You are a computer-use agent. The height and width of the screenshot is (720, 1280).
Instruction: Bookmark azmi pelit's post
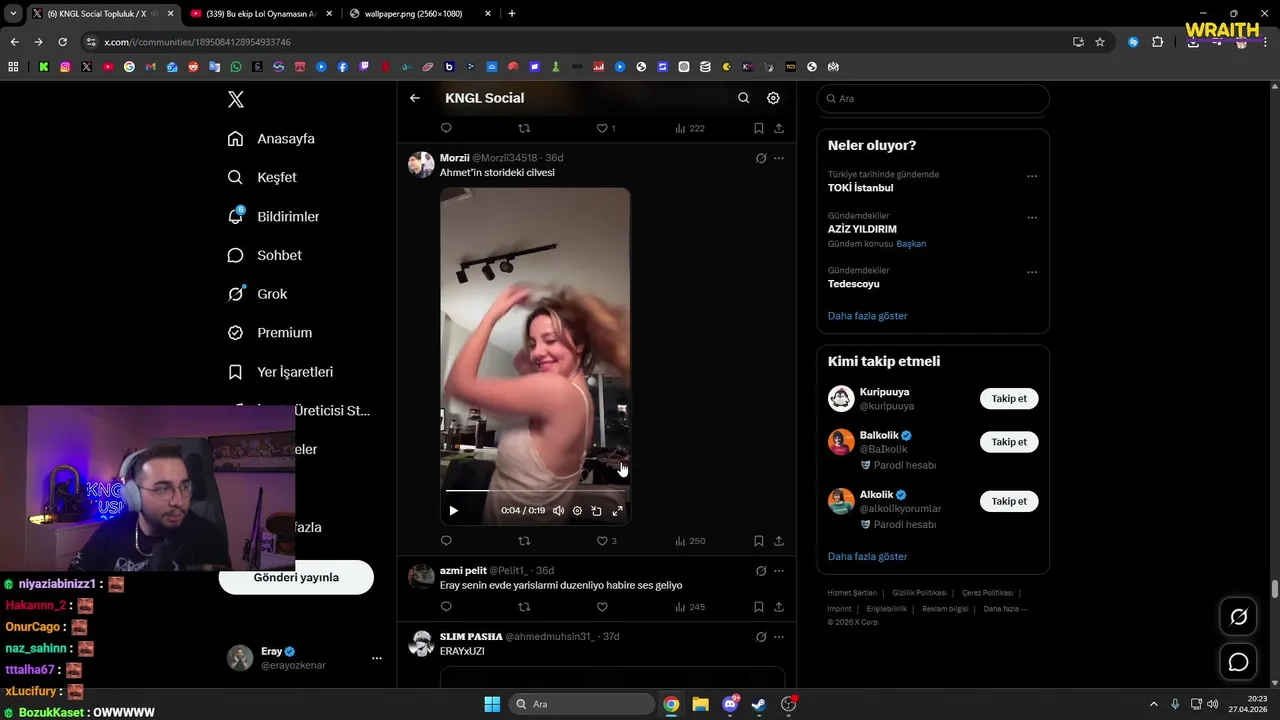759,607
